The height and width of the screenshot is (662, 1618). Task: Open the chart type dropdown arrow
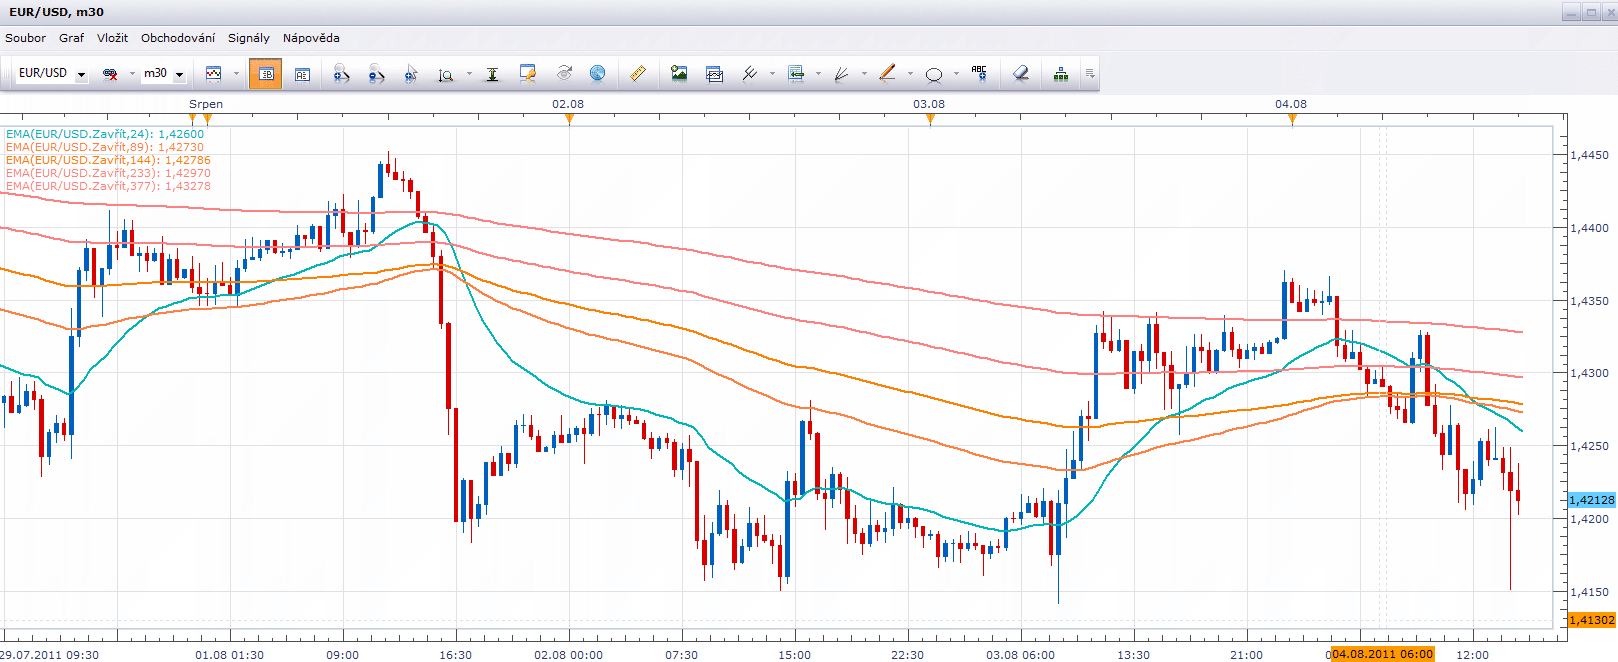coord(236,74)
